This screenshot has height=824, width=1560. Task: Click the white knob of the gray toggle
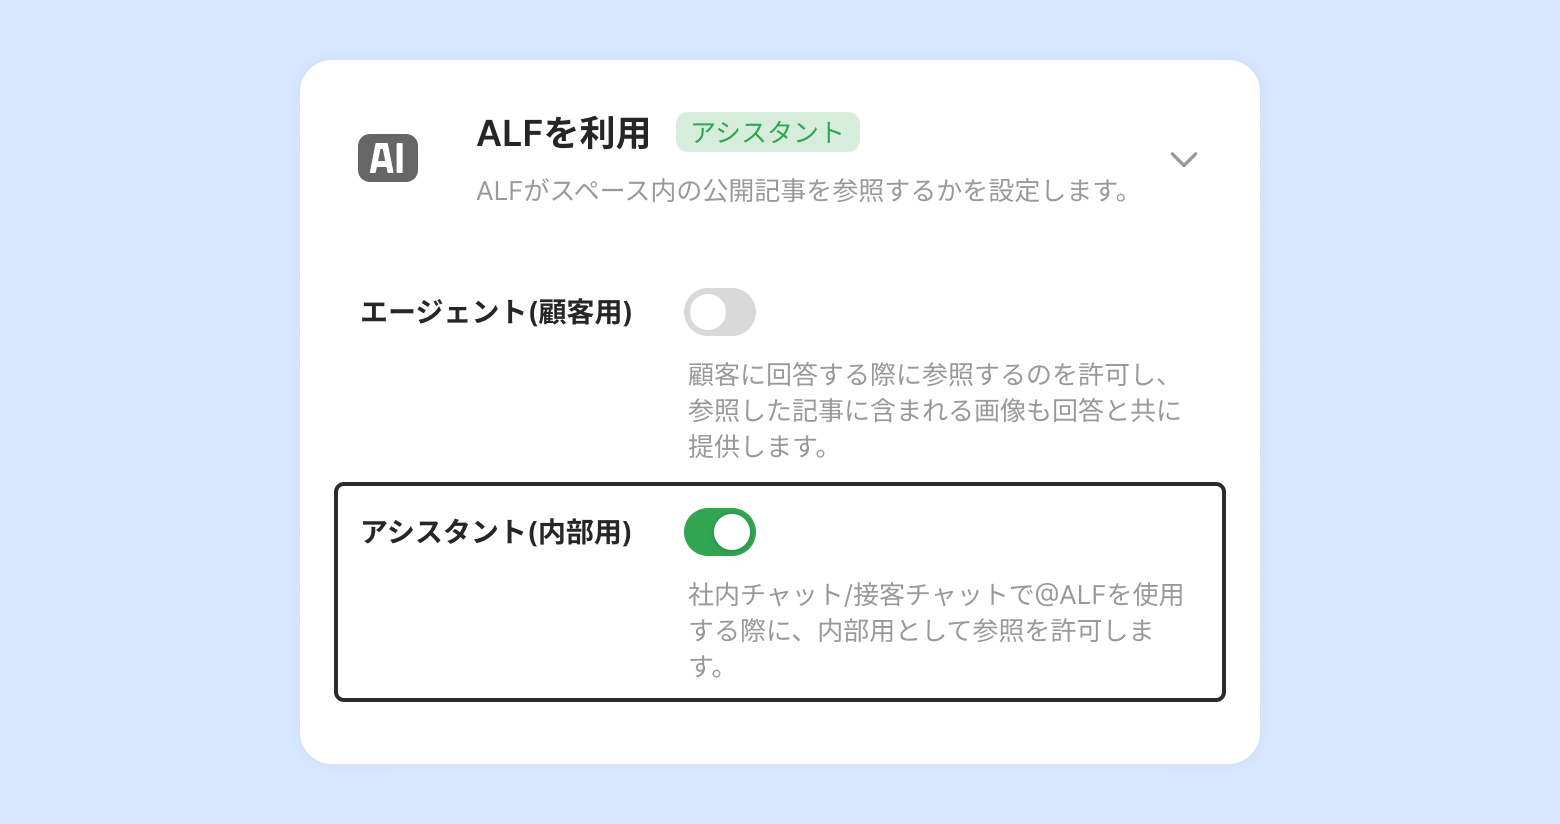pyautogui.click(x=707, y=312)
